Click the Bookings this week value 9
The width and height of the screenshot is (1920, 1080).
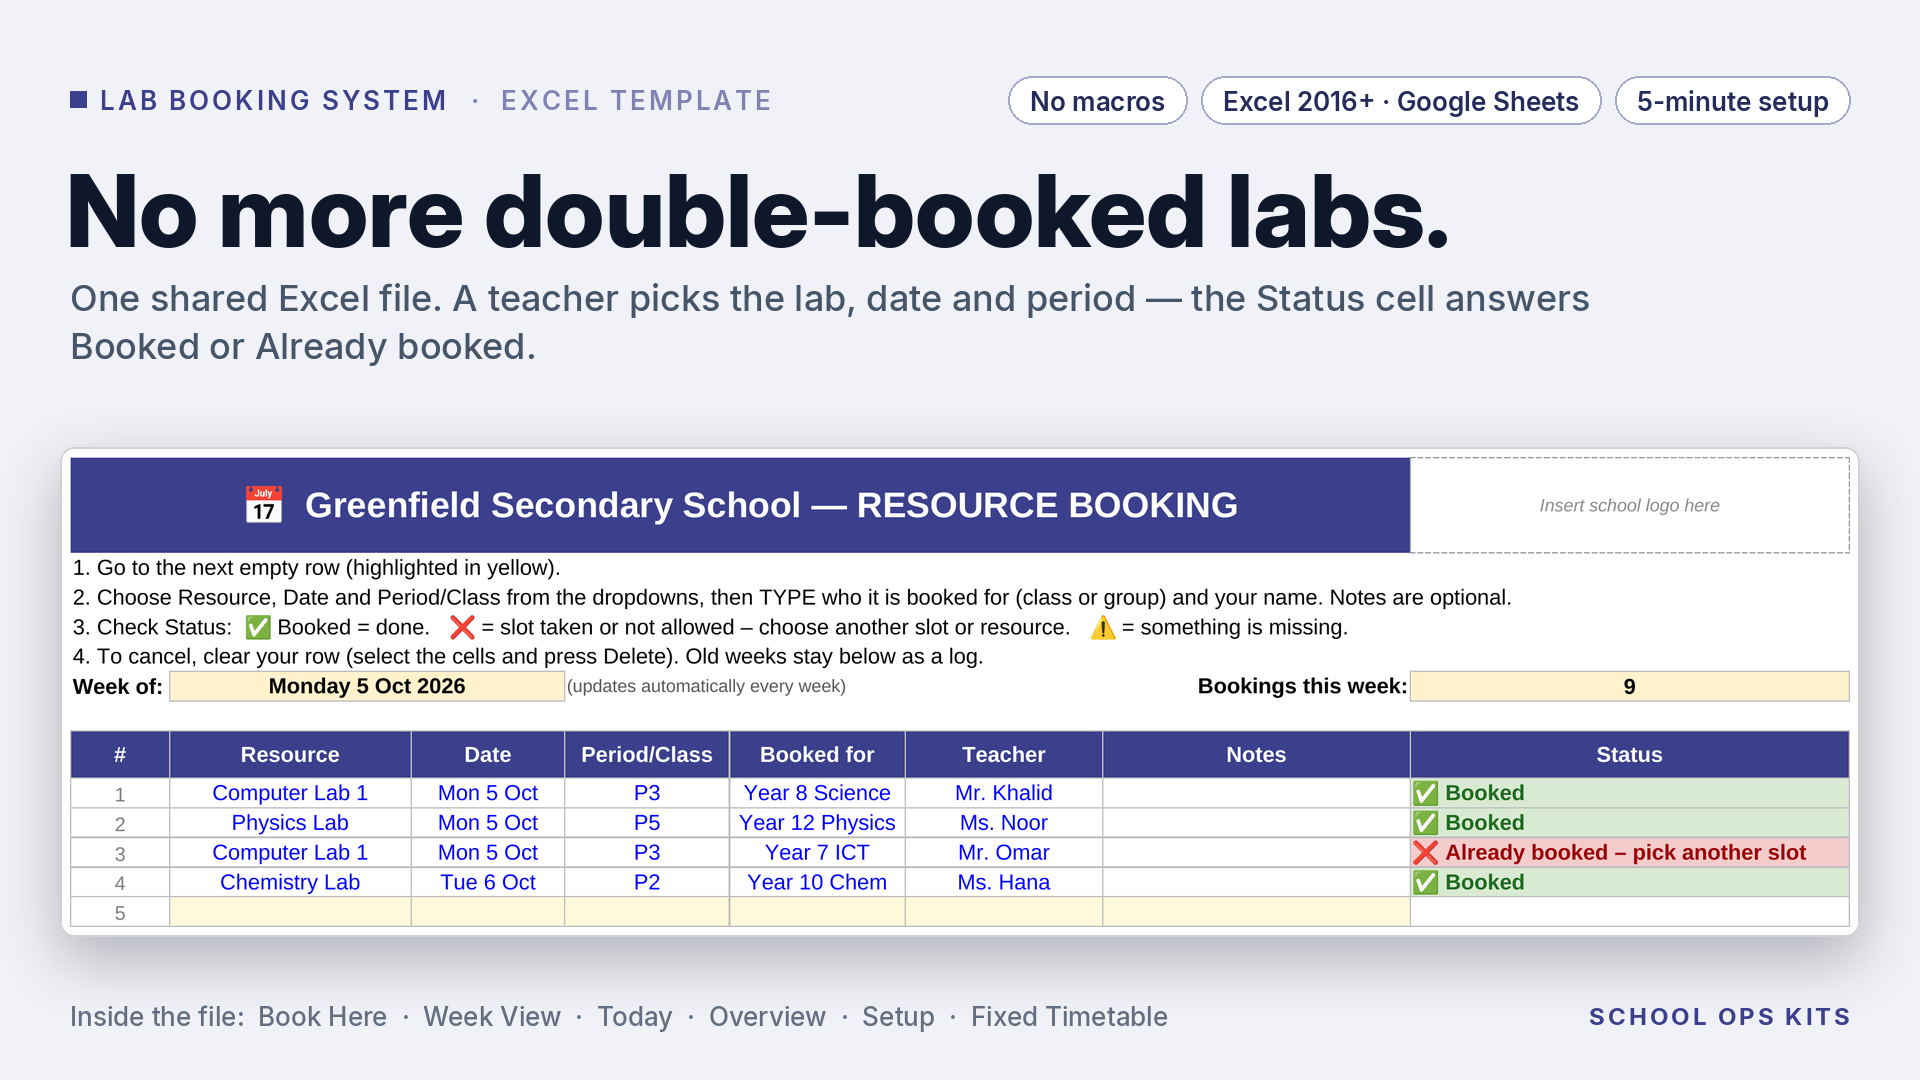1630,686
